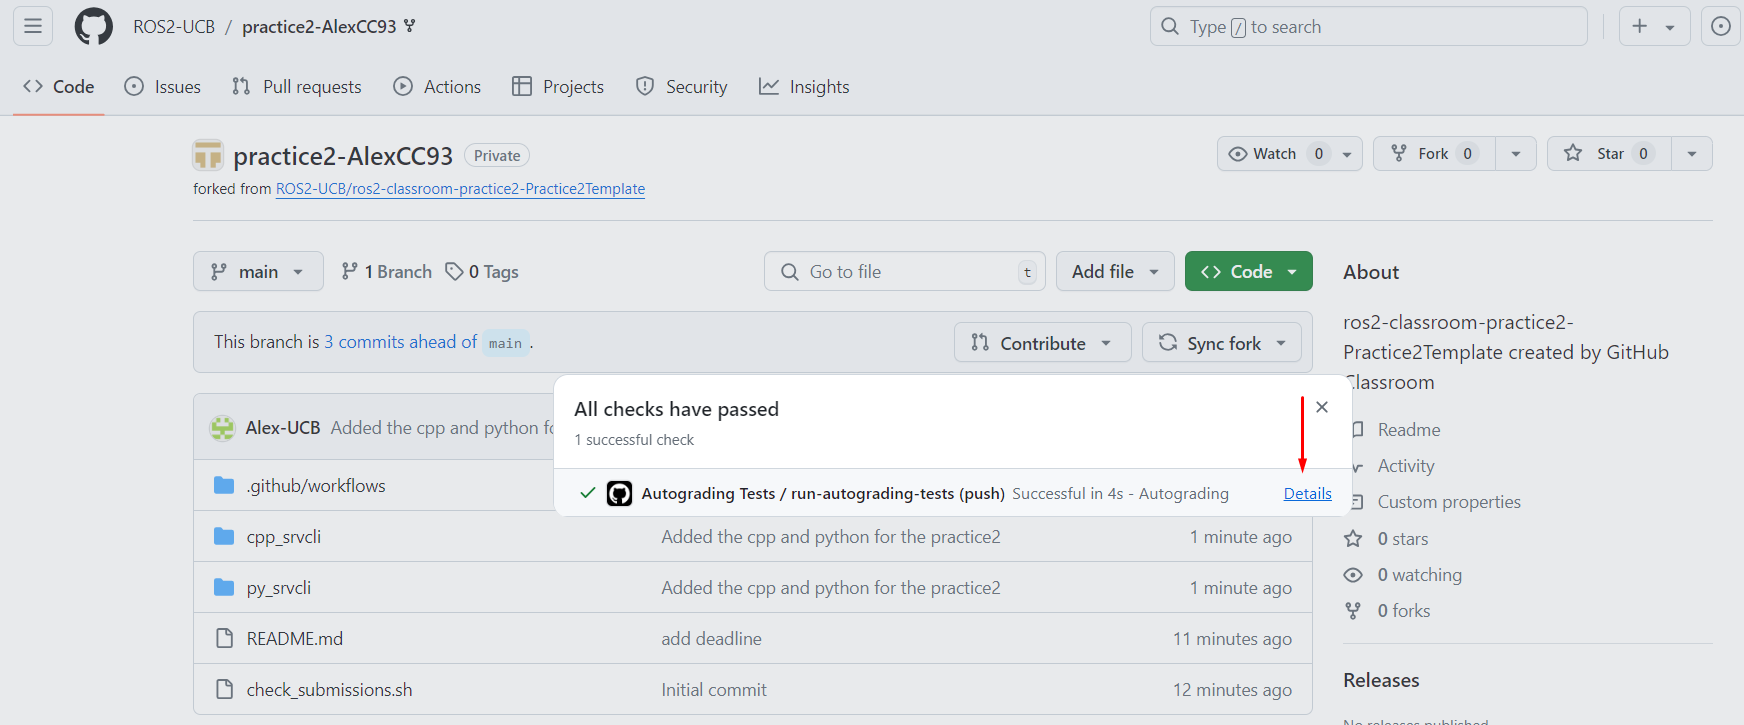This screenshot has width=1744, height=725.
Task: Go to the GitHub homepage logo
Action: pos(94,26)
